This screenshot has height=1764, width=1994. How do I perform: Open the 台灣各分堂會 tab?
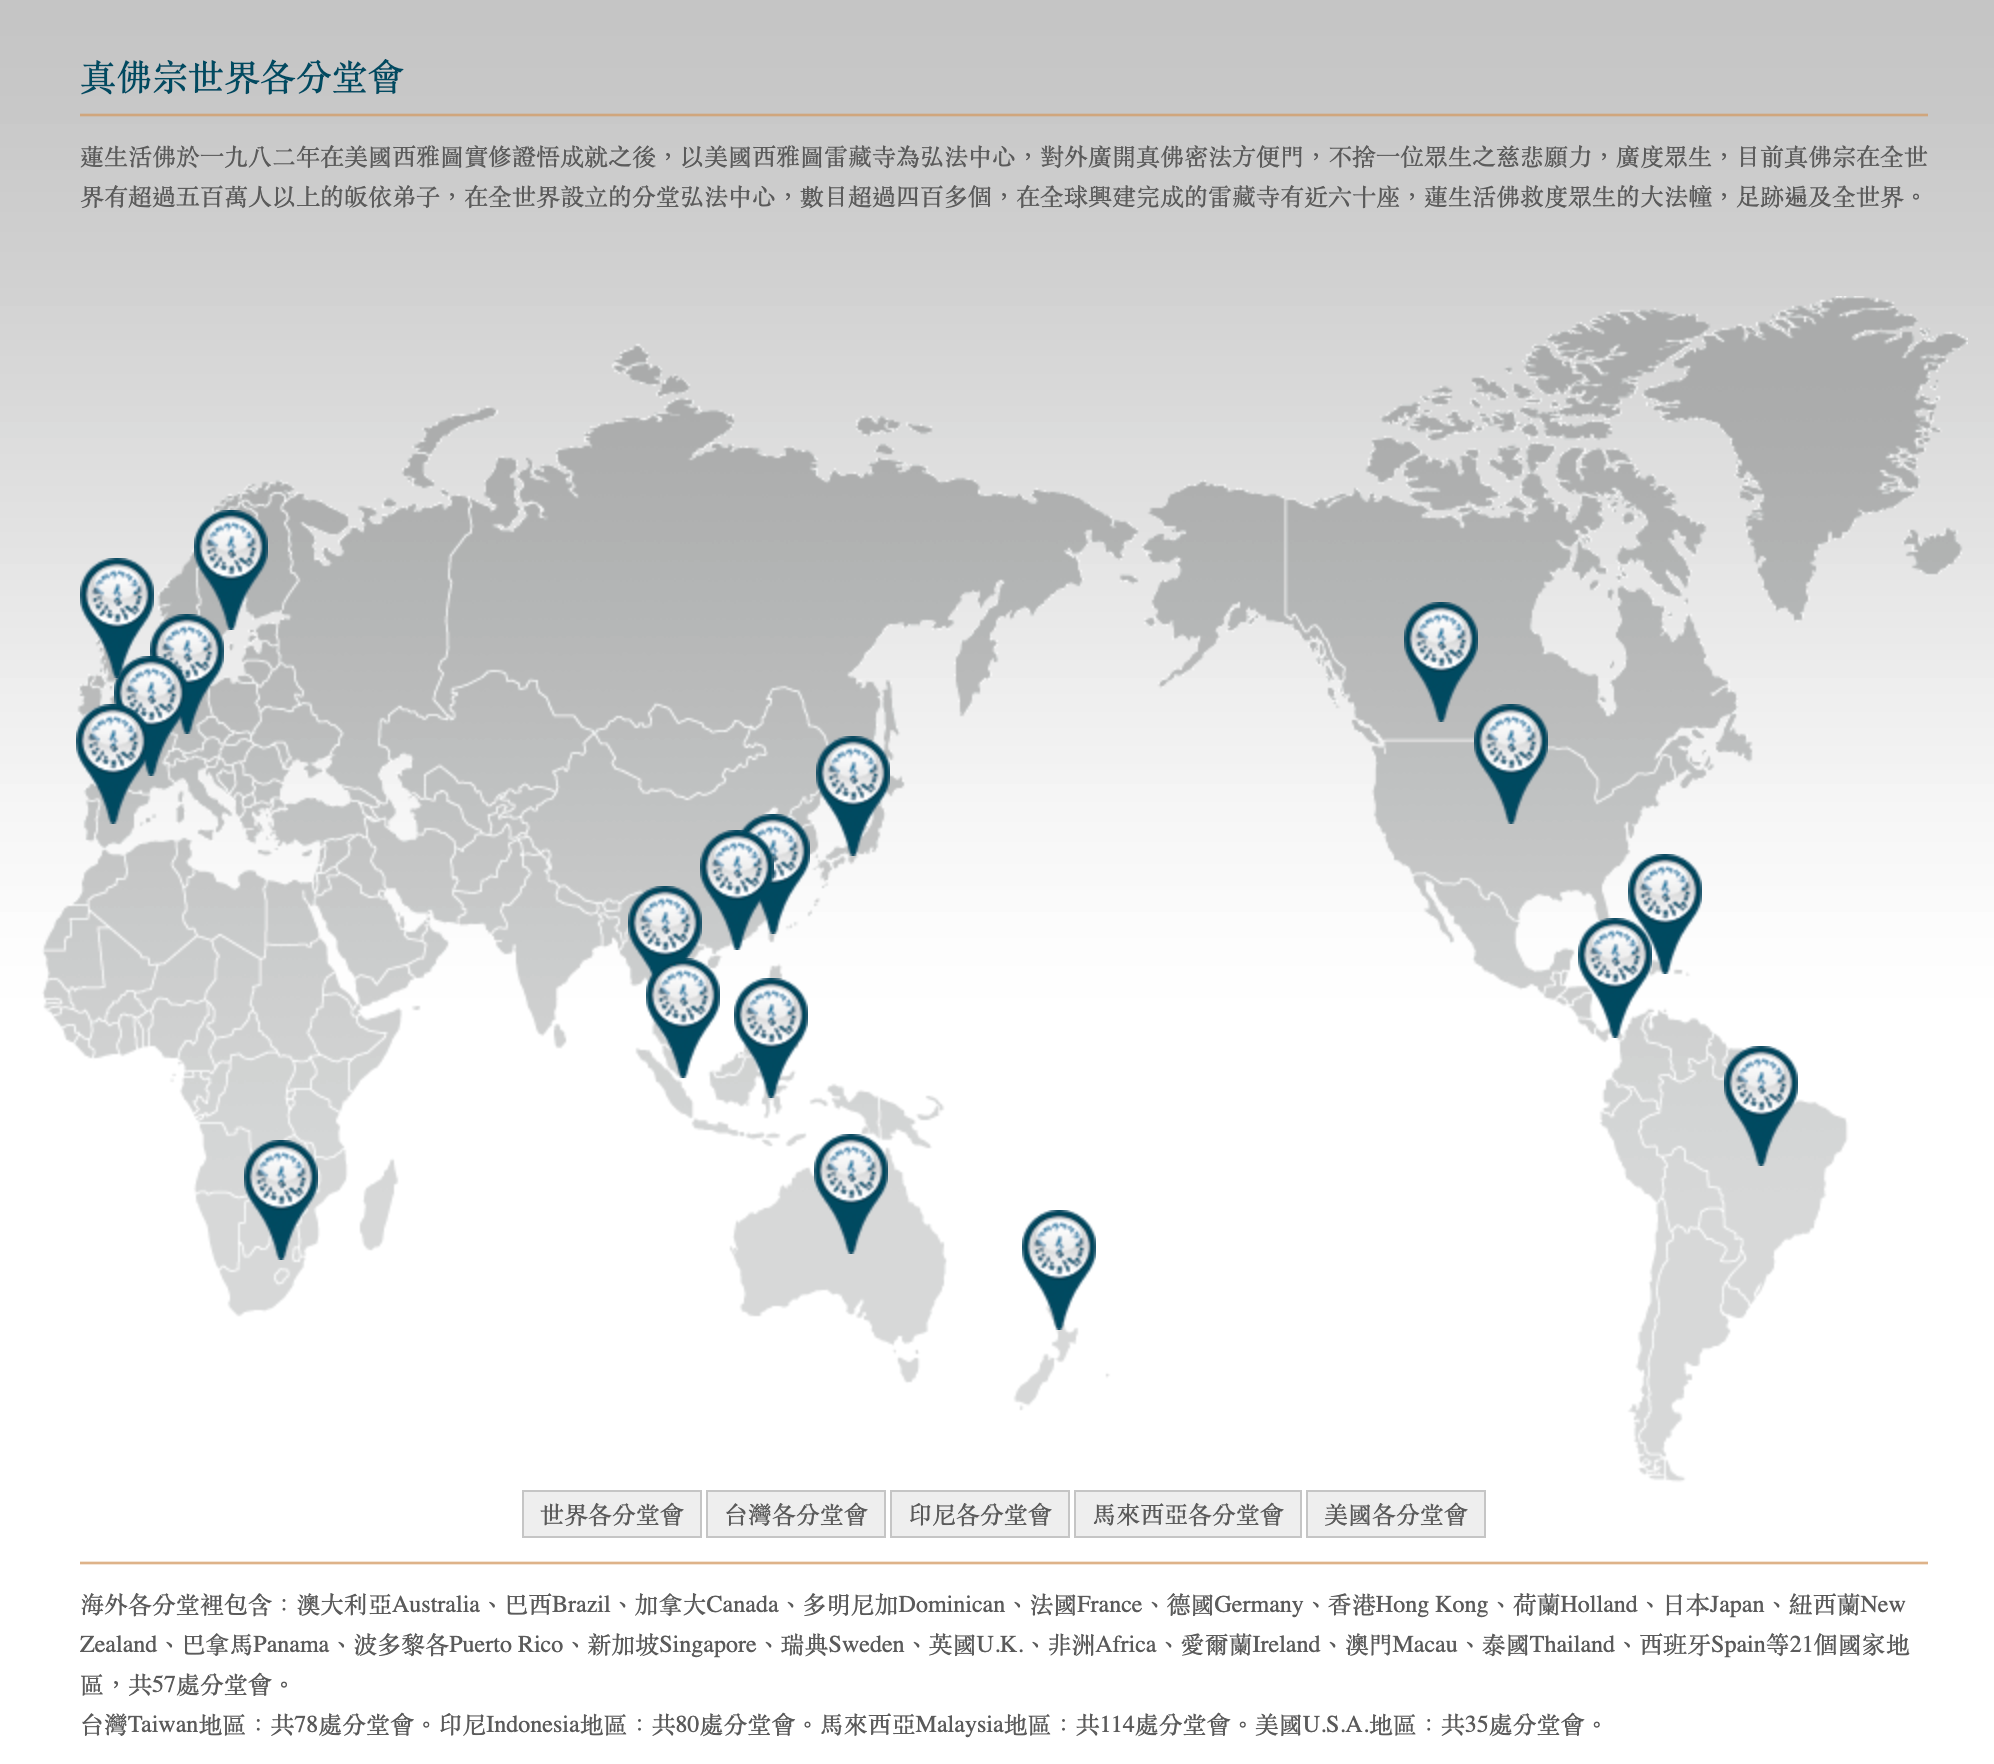coord(796,1514)
